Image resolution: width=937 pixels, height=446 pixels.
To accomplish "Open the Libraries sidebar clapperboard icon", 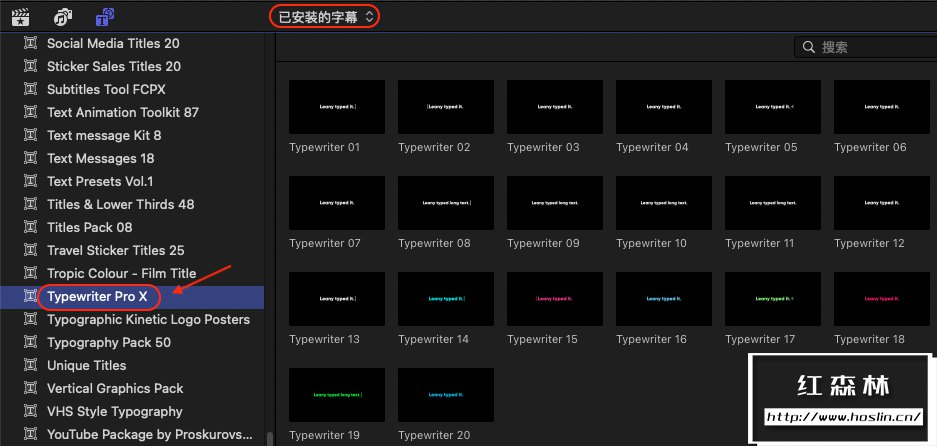I will pyautogui.click(x=21, y=17).
